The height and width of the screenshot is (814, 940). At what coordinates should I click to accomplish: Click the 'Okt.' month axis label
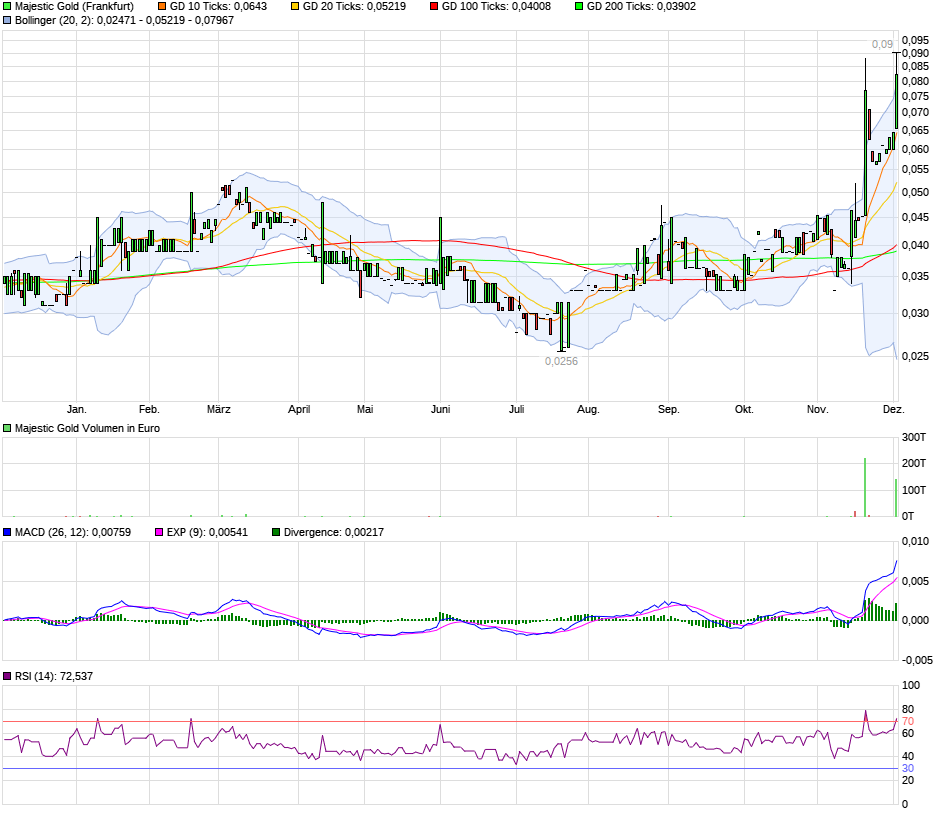tap(744, 409)
